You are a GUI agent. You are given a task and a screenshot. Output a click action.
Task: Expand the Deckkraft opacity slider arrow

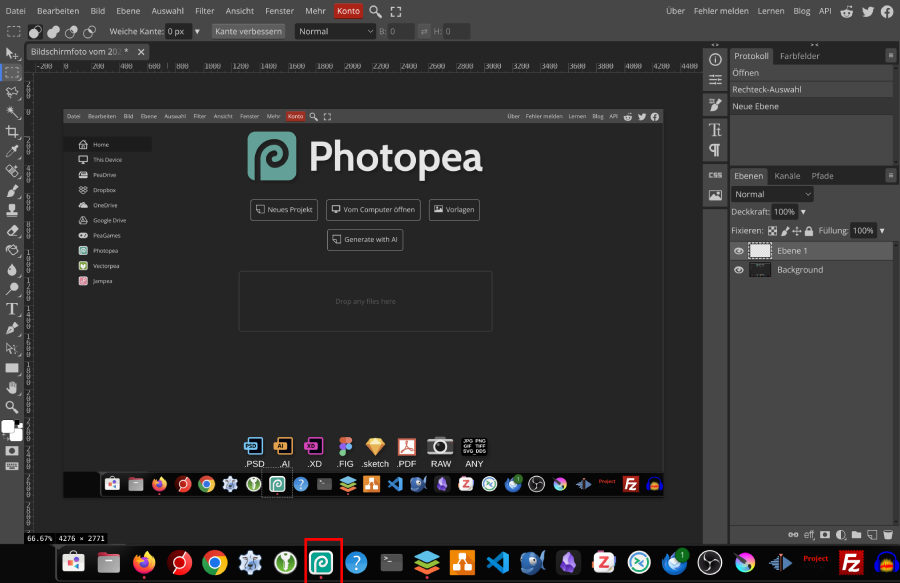pyautogui.click(x=803, y=212)
